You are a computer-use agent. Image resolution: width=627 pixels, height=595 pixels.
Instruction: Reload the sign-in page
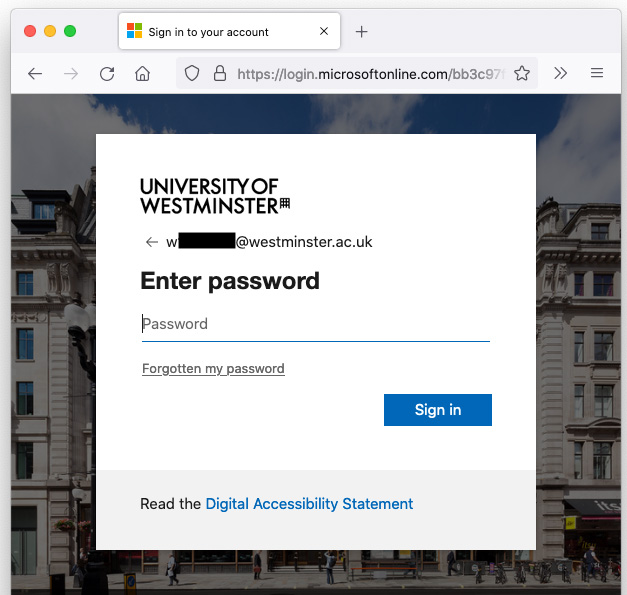(107, 74)
